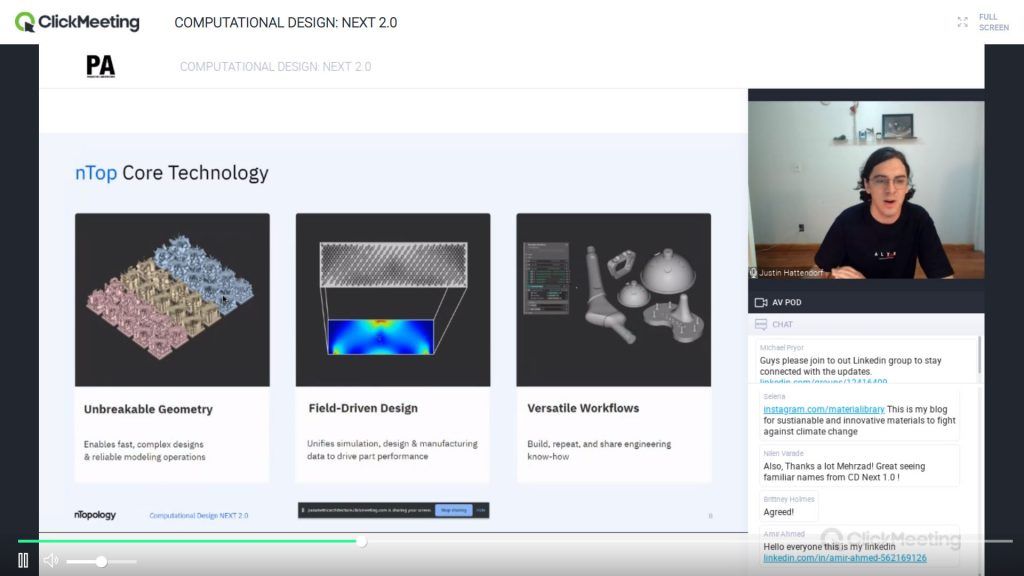Click Michael Pryor's name in chat

(782, 348)
